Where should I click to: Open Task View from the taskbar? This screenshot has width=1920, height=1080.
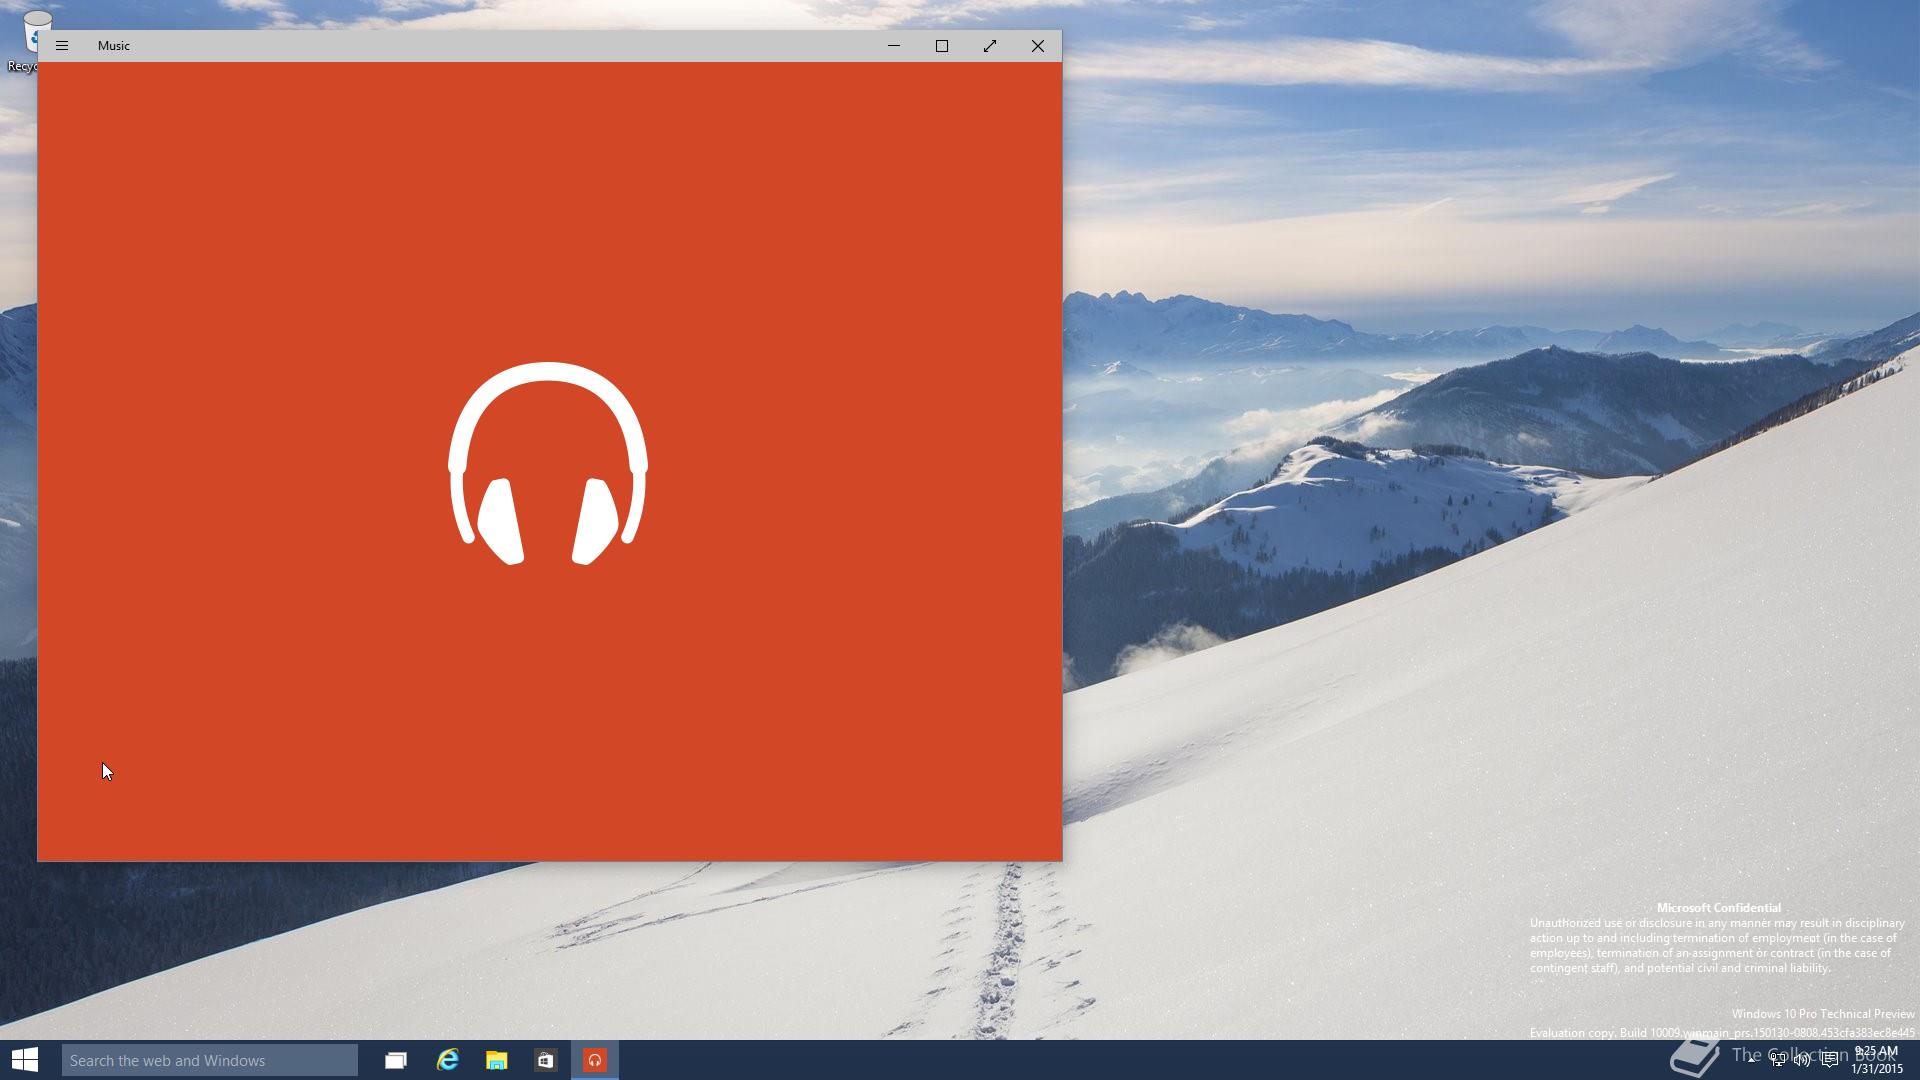pos(396,1060)
